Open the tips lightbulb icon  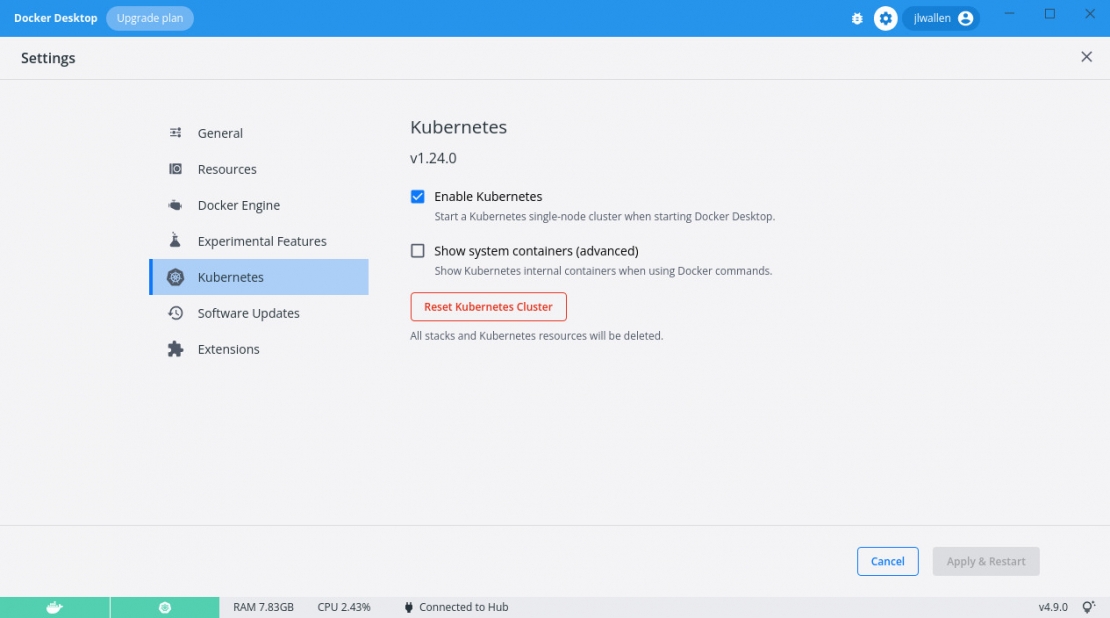[1091, 607]
